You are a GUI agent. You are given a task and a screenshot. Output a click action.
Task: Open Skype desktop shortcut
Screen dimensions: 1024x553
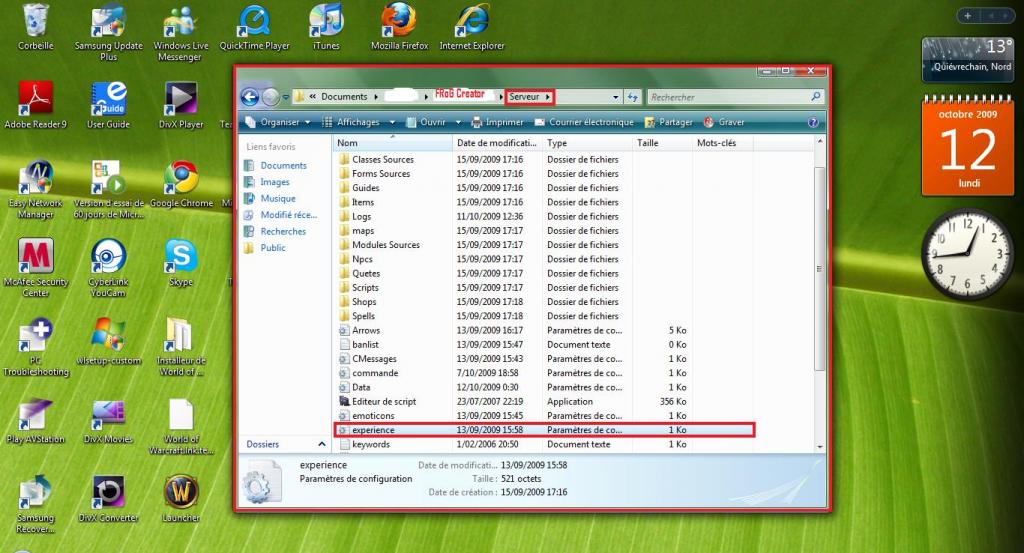[x=181, y=262]
